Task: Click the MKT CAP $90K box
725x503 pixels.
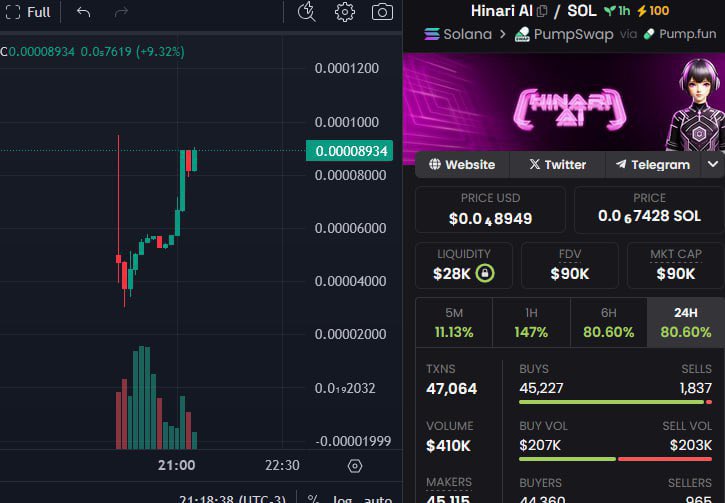Action: [x=676, y=265]
